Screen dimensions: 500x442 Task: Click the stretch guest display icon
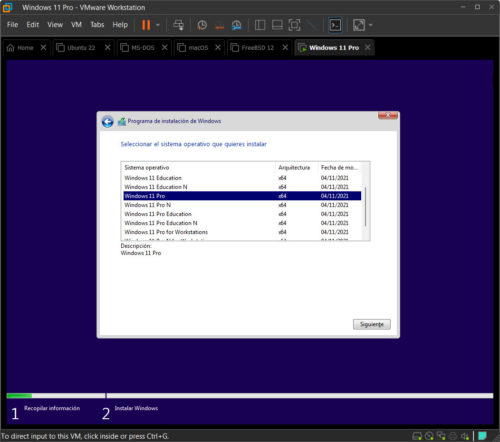pyautogui.click(x=359, y=25)
